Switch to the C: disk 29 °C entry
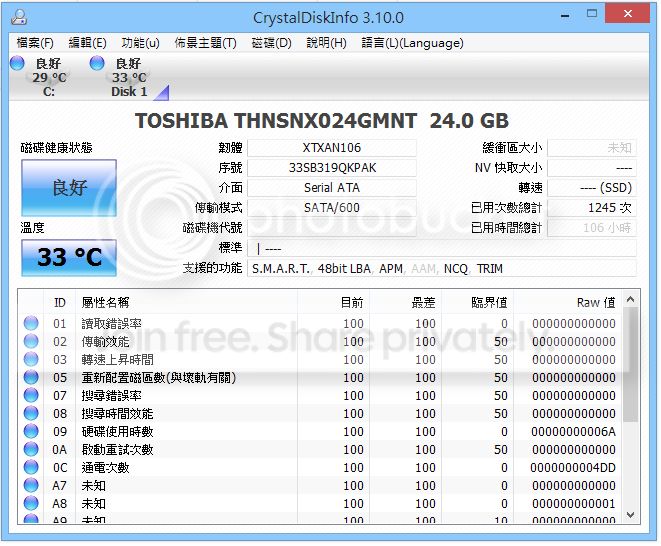 click(x=49, y=77)
